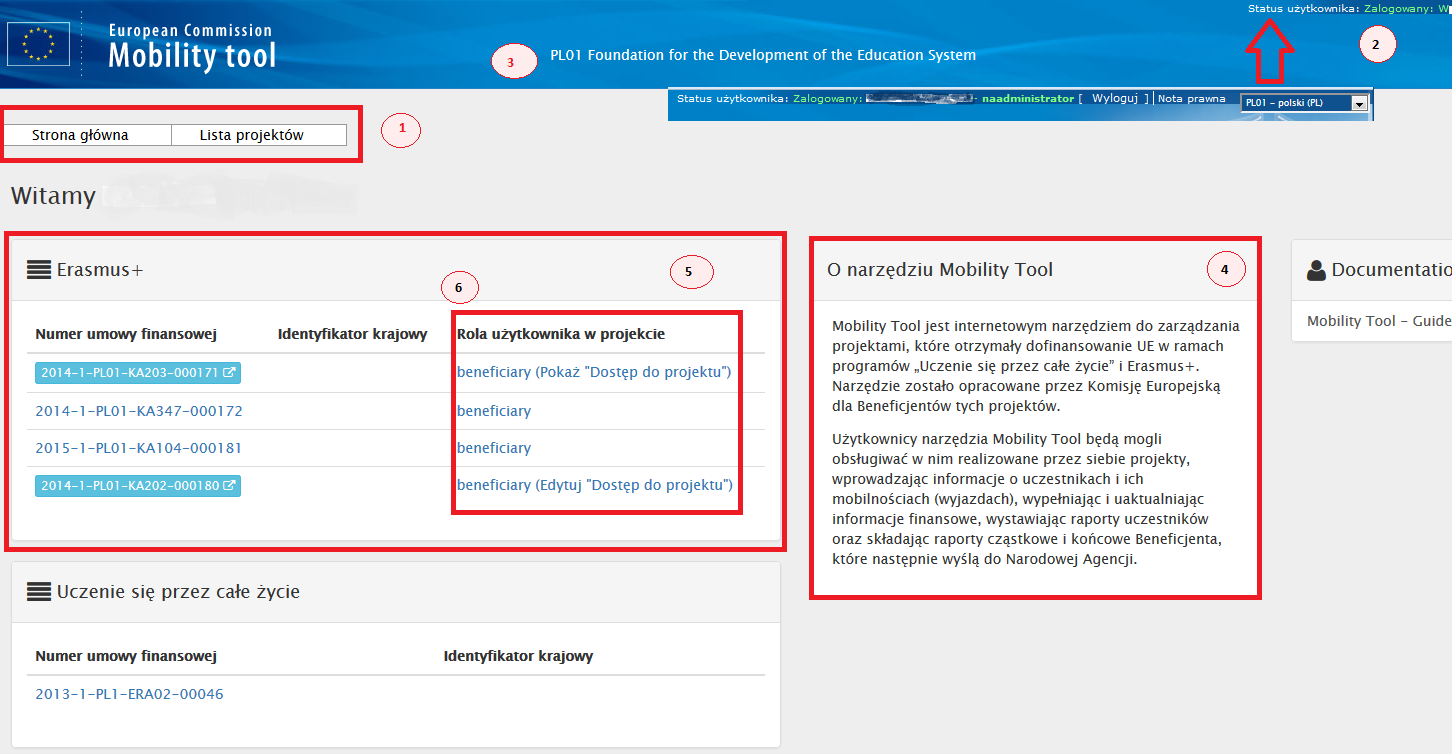Viewport: 1452px width, 754px height.
Task: Open project 2015-1-PL01-KA104-000181
Action: pos(138,448)
